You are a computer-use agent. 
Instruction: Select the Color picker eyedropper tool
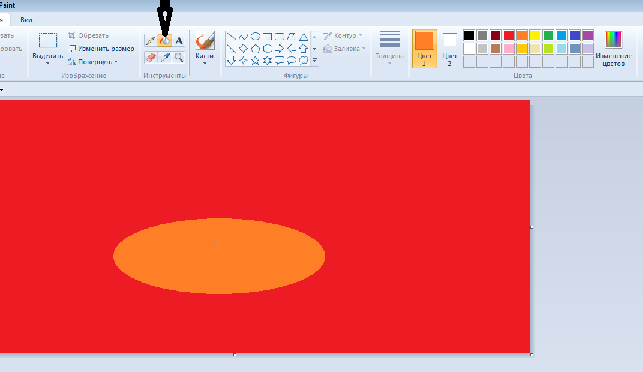click(165, 57)
